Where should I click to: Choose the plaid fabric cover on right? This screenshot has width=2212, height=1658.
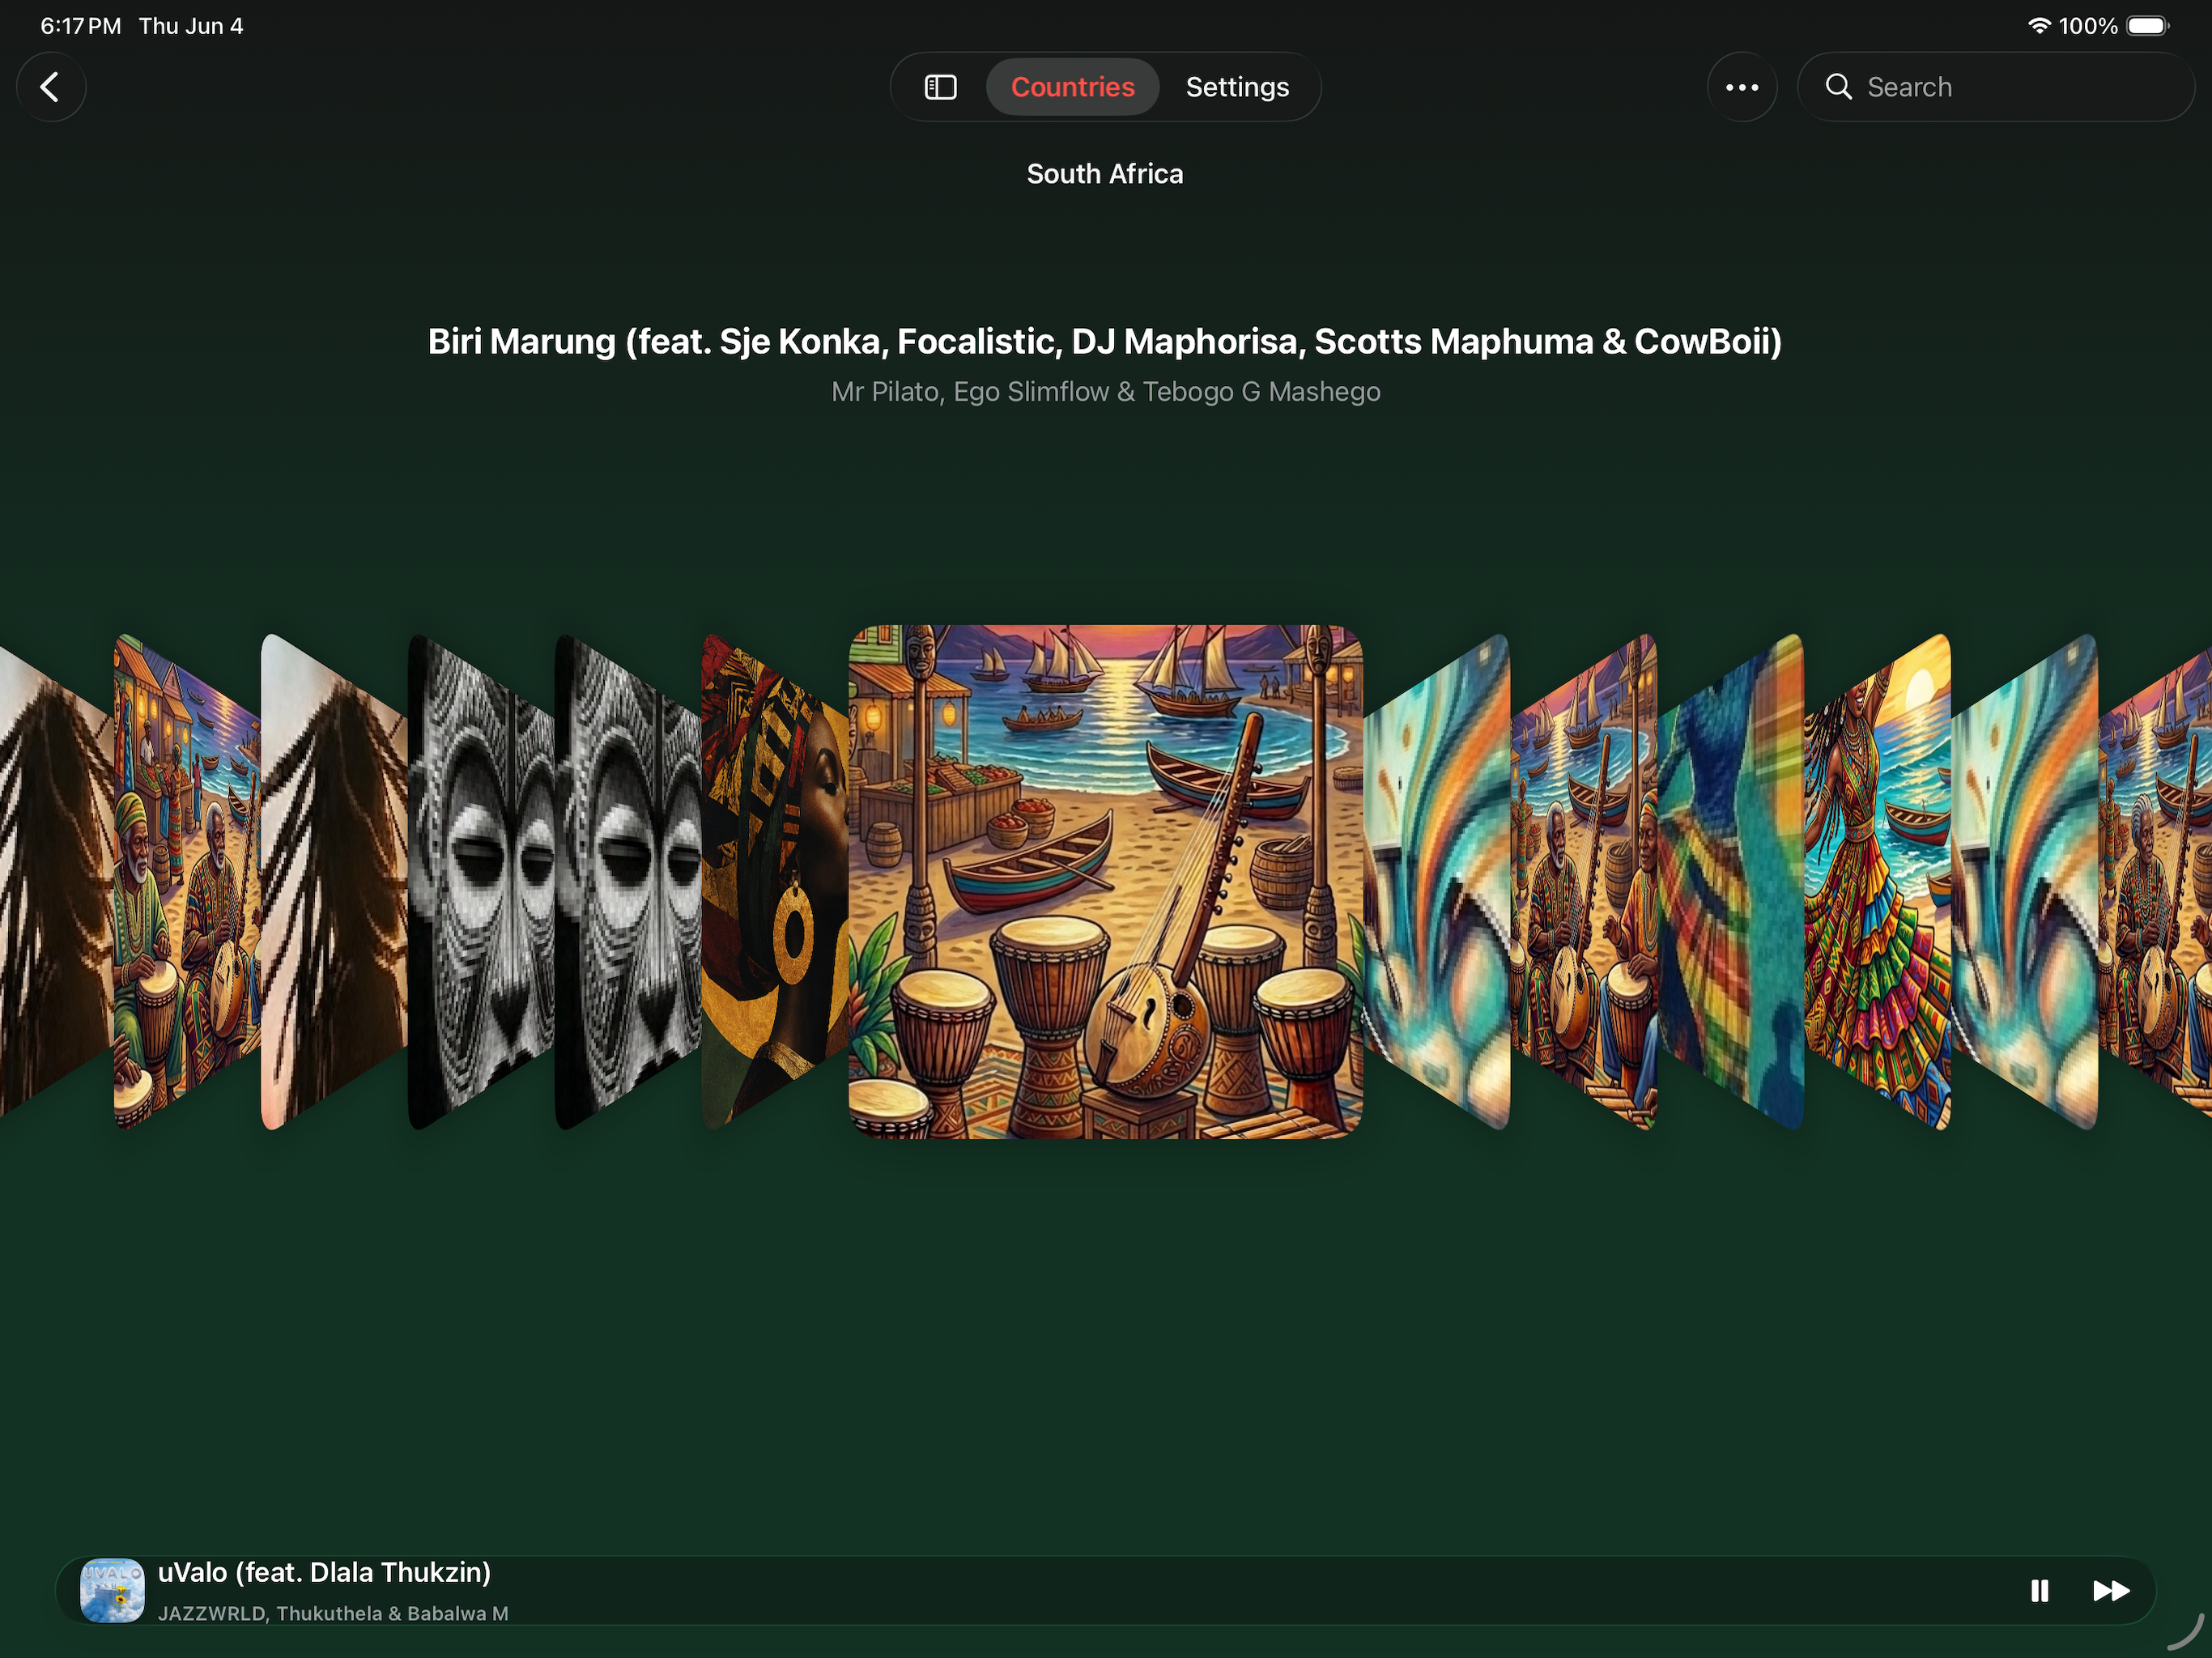pyautogui.click(x=1730, y=881)
